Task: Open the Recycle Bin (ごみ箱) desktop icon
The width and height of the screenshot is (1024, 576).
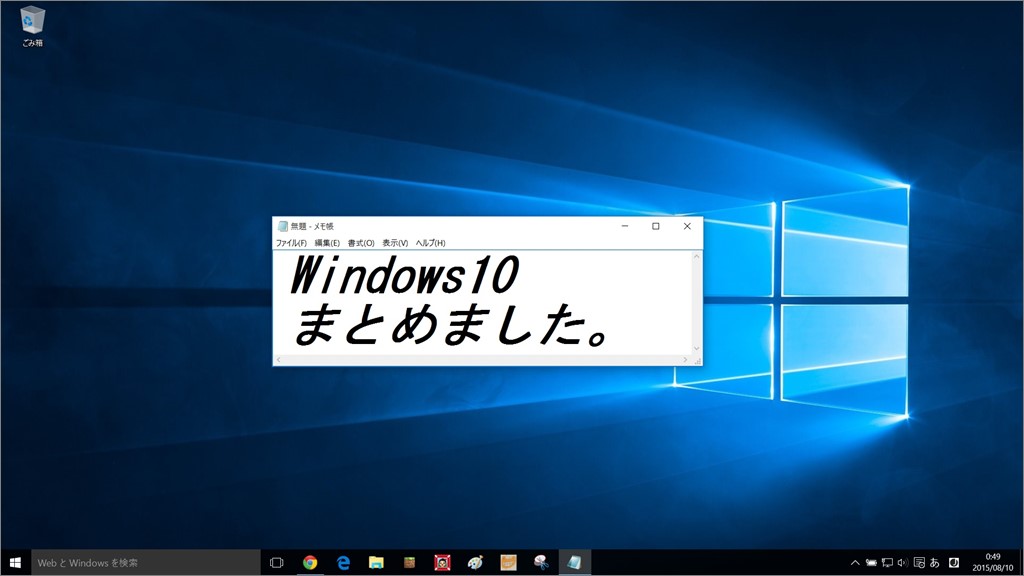Action: click(32, 24)
